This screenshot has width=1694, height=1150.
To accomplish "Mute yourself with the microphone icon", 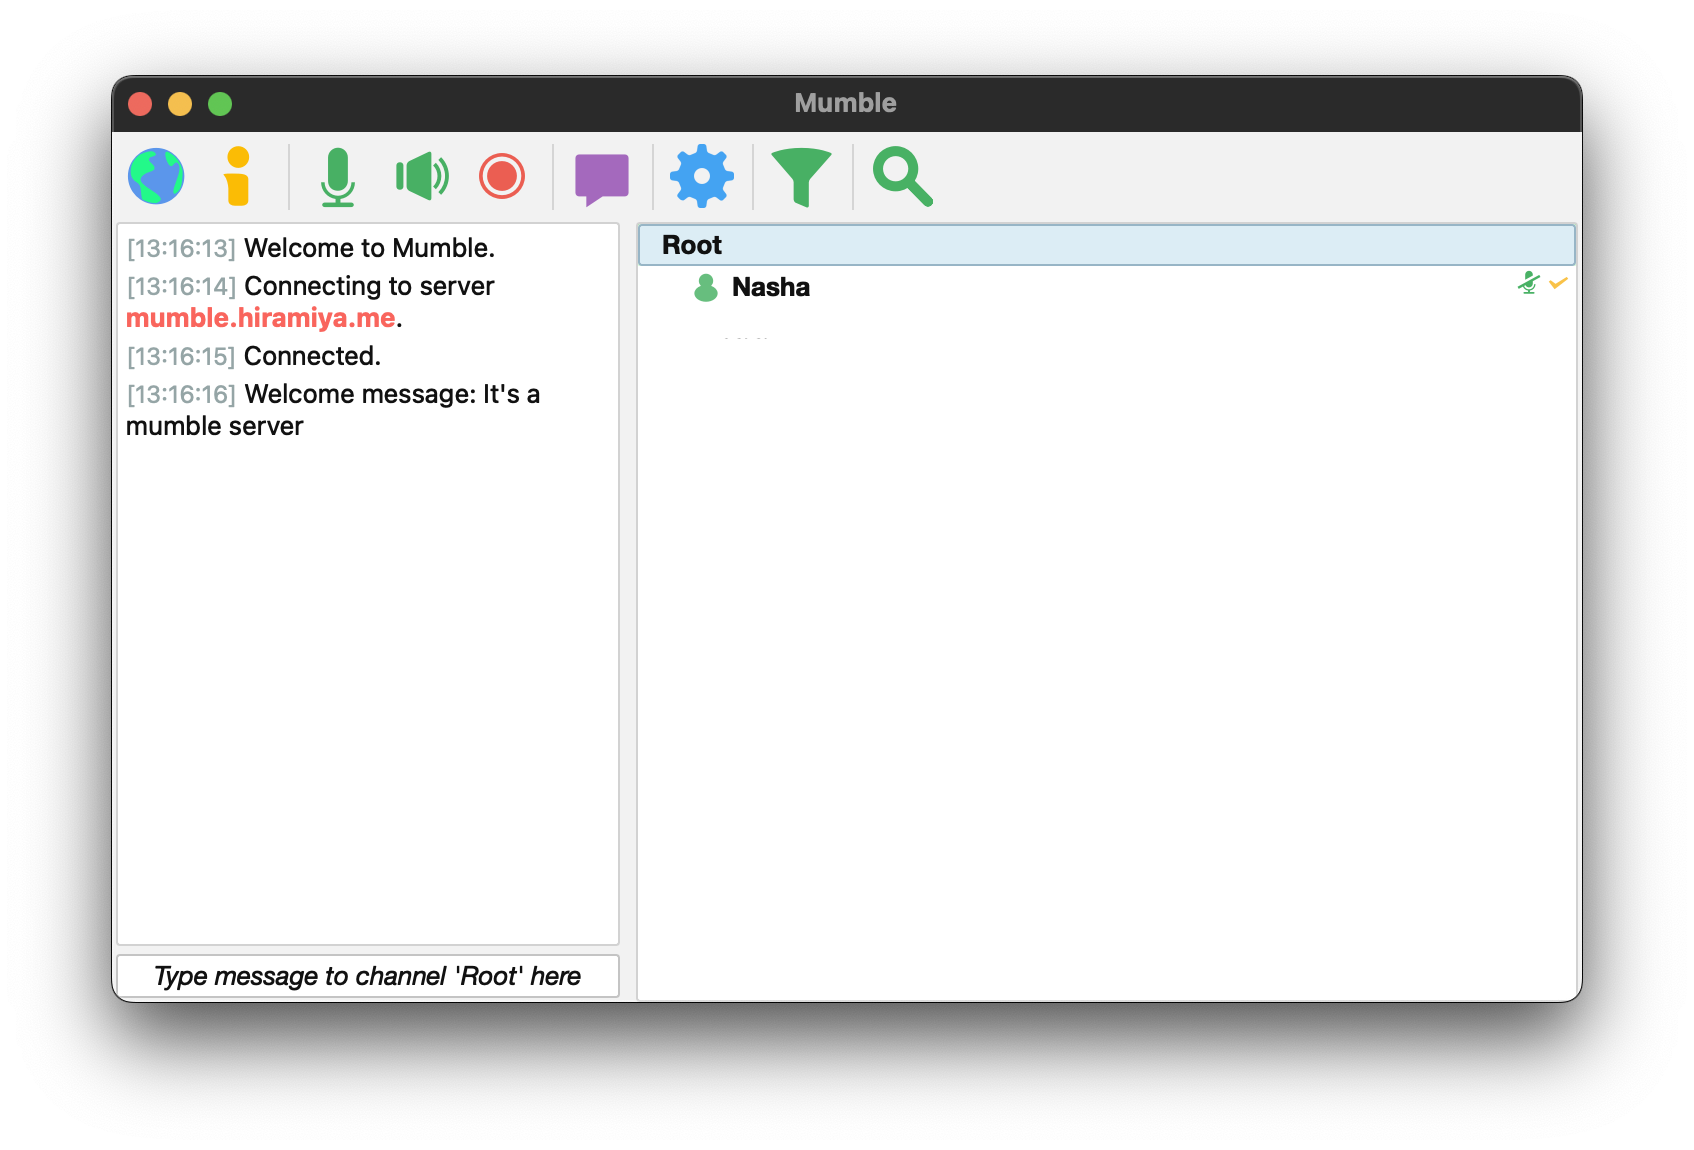I will tap(338, 176).
